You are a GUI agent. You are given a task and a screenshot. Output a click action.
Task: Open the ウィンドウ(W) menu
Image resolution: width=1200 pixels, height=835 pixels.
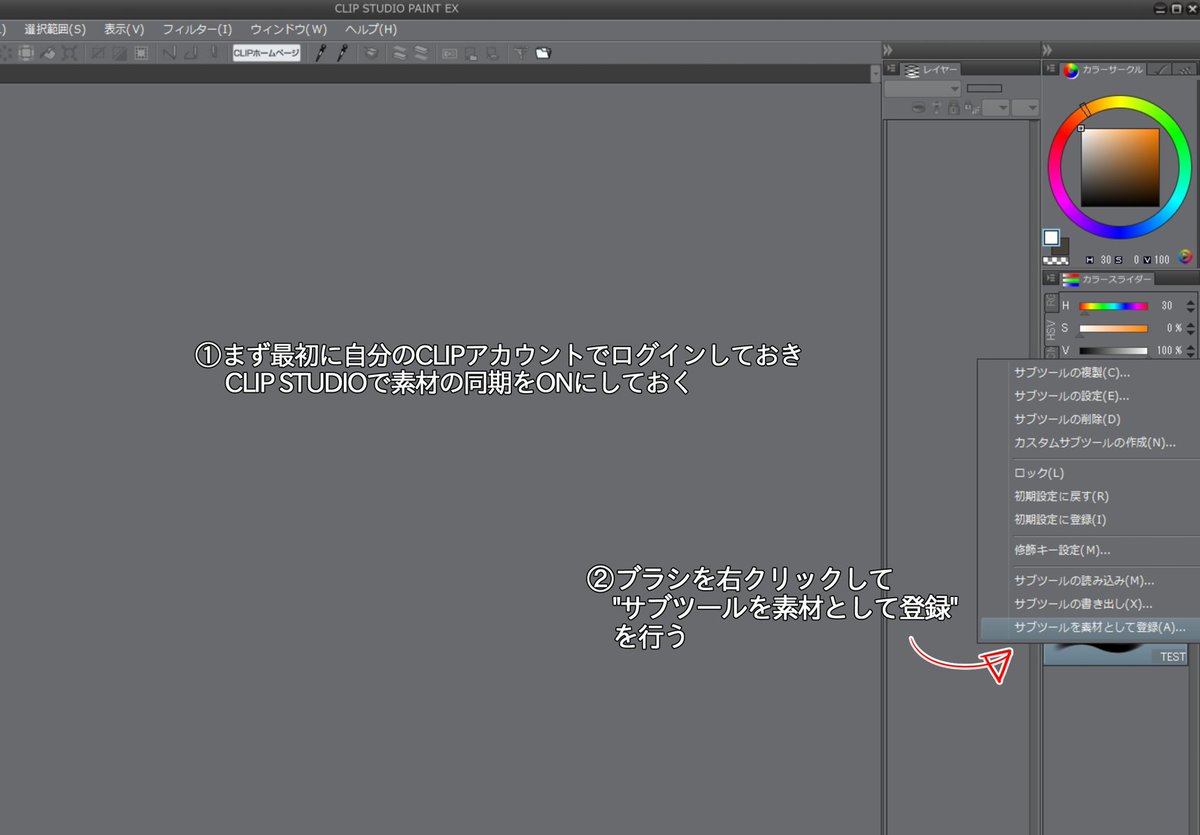tap(288, 29)
